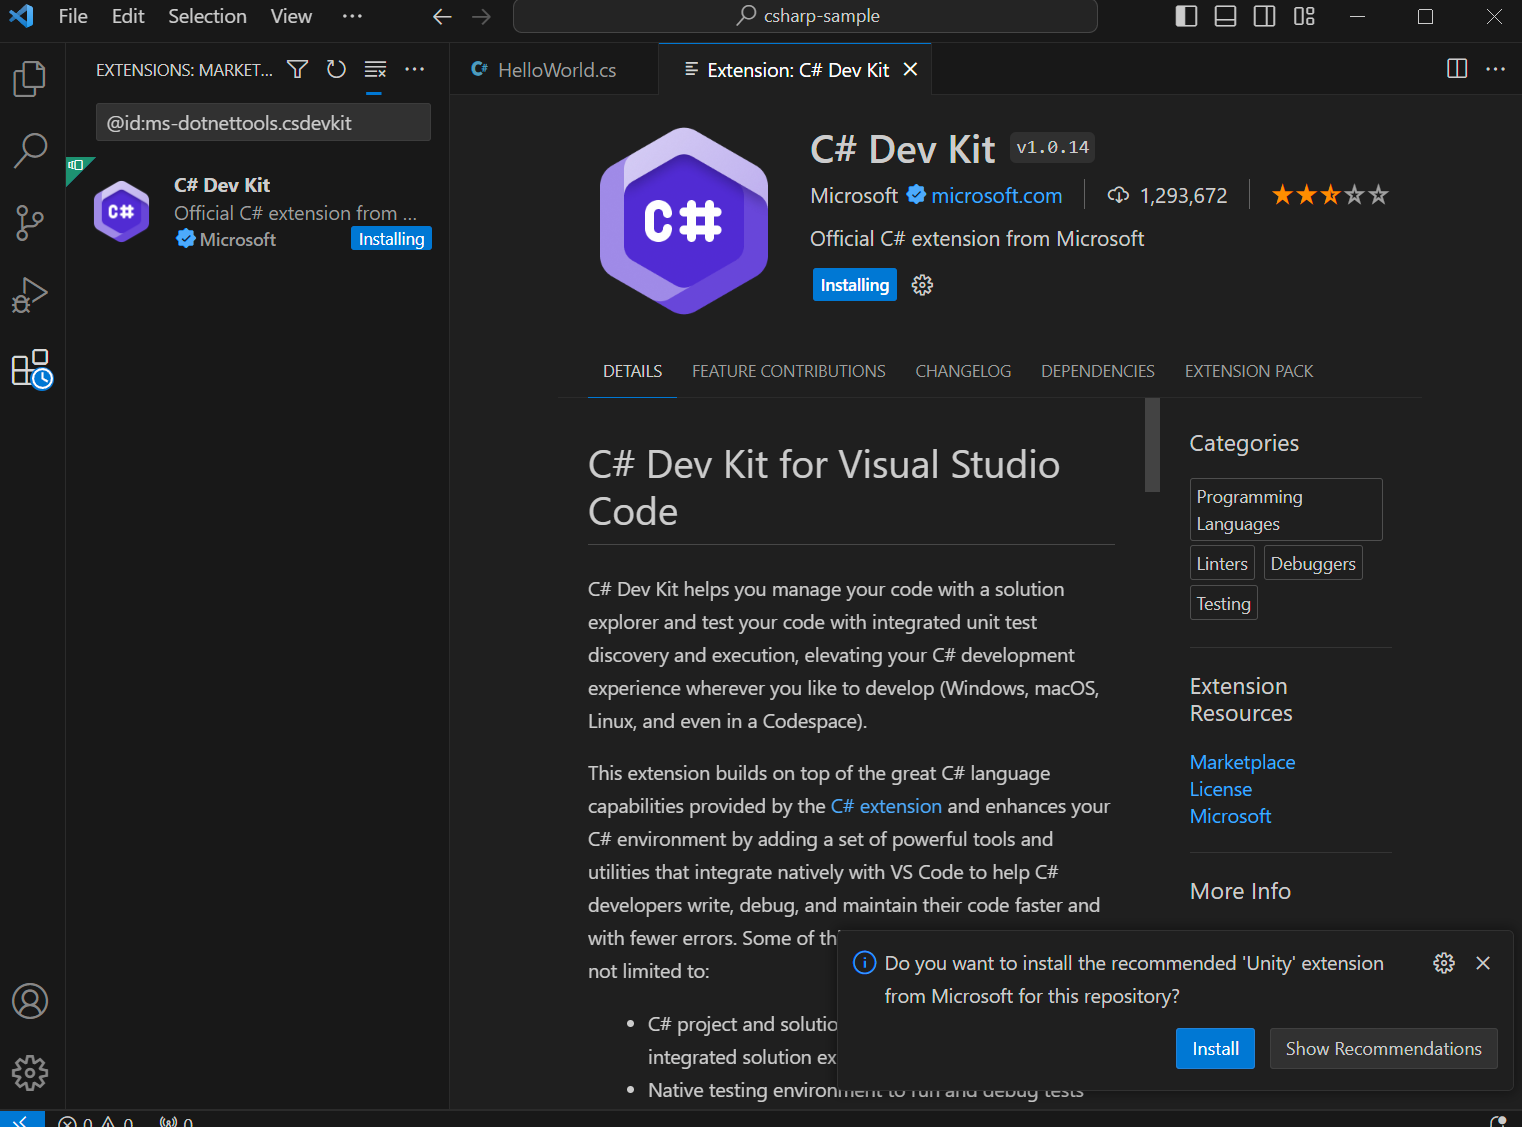
Task: Open the Edit menu
Action: (128, 16)
